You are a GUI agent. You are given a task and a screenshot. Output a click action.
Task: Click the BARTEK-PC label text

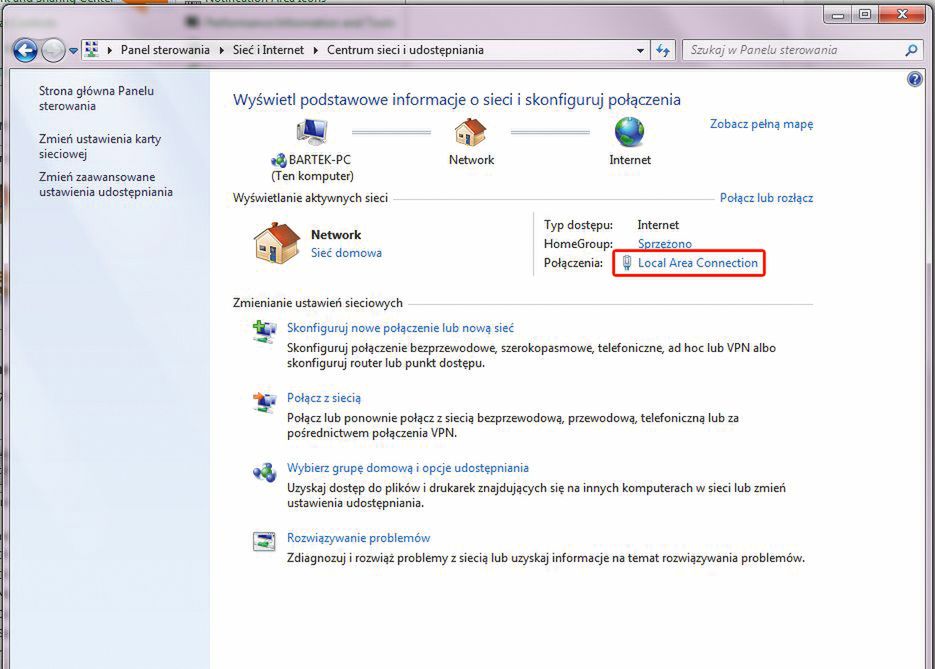point(319,160)
